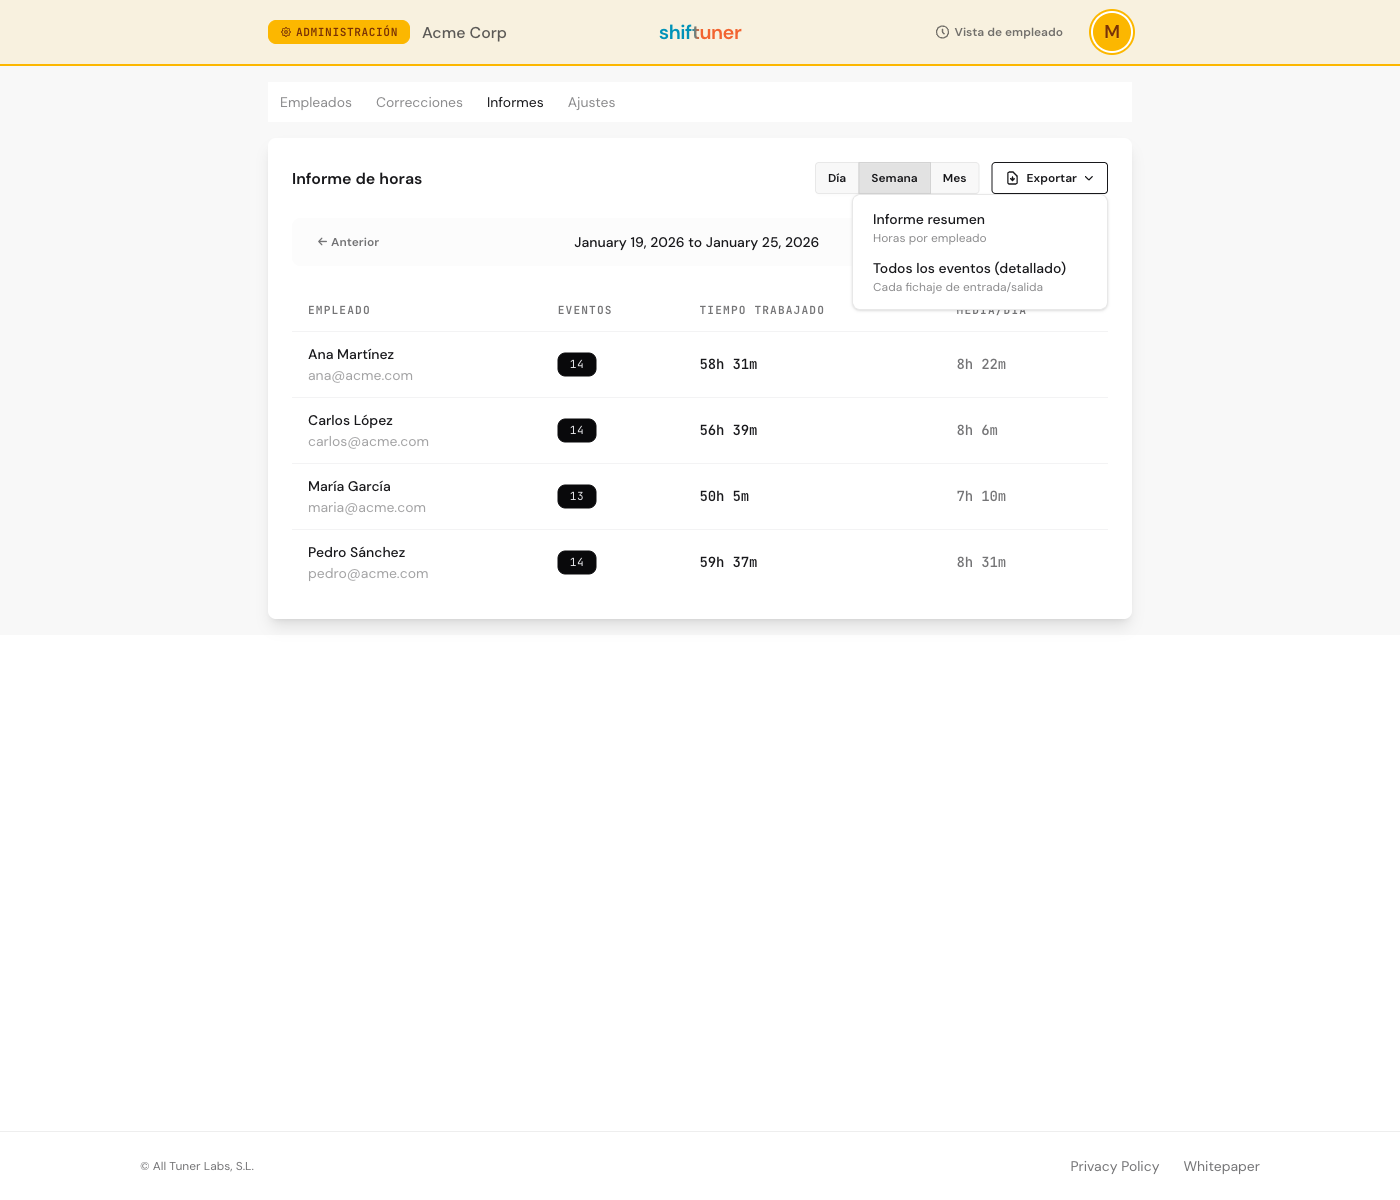Open the Whitepaper footer link
This screenshot has width=1400, height=1200.
(1221, 1166)
